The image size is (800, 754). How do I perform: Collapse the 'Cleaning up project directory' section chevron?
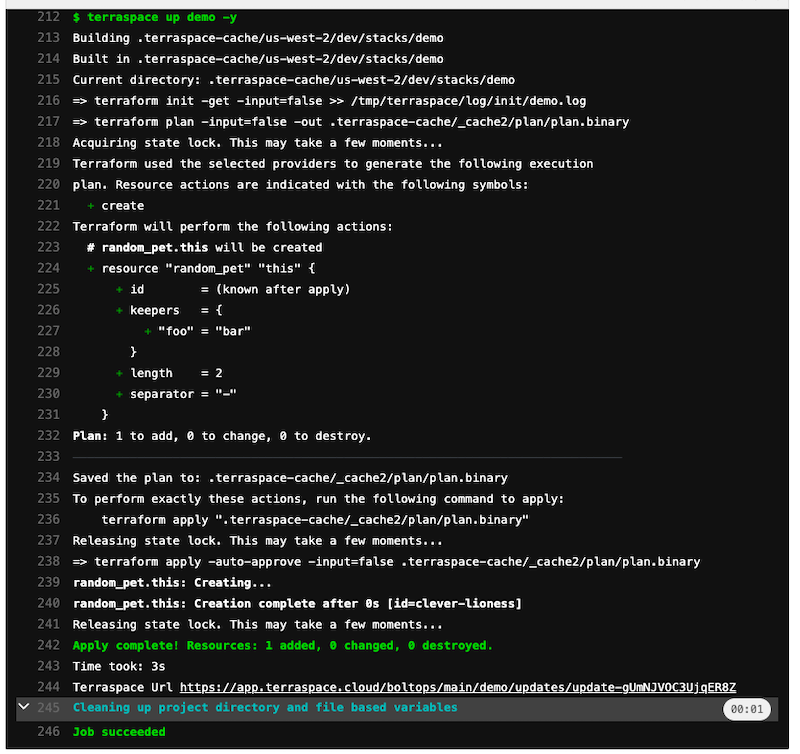[23, 707]
